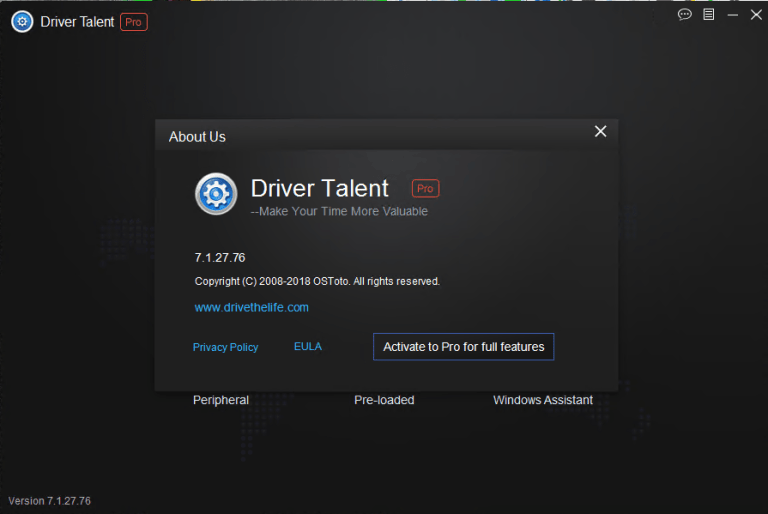Close the About Us dialog

click(x=600, y=131)
